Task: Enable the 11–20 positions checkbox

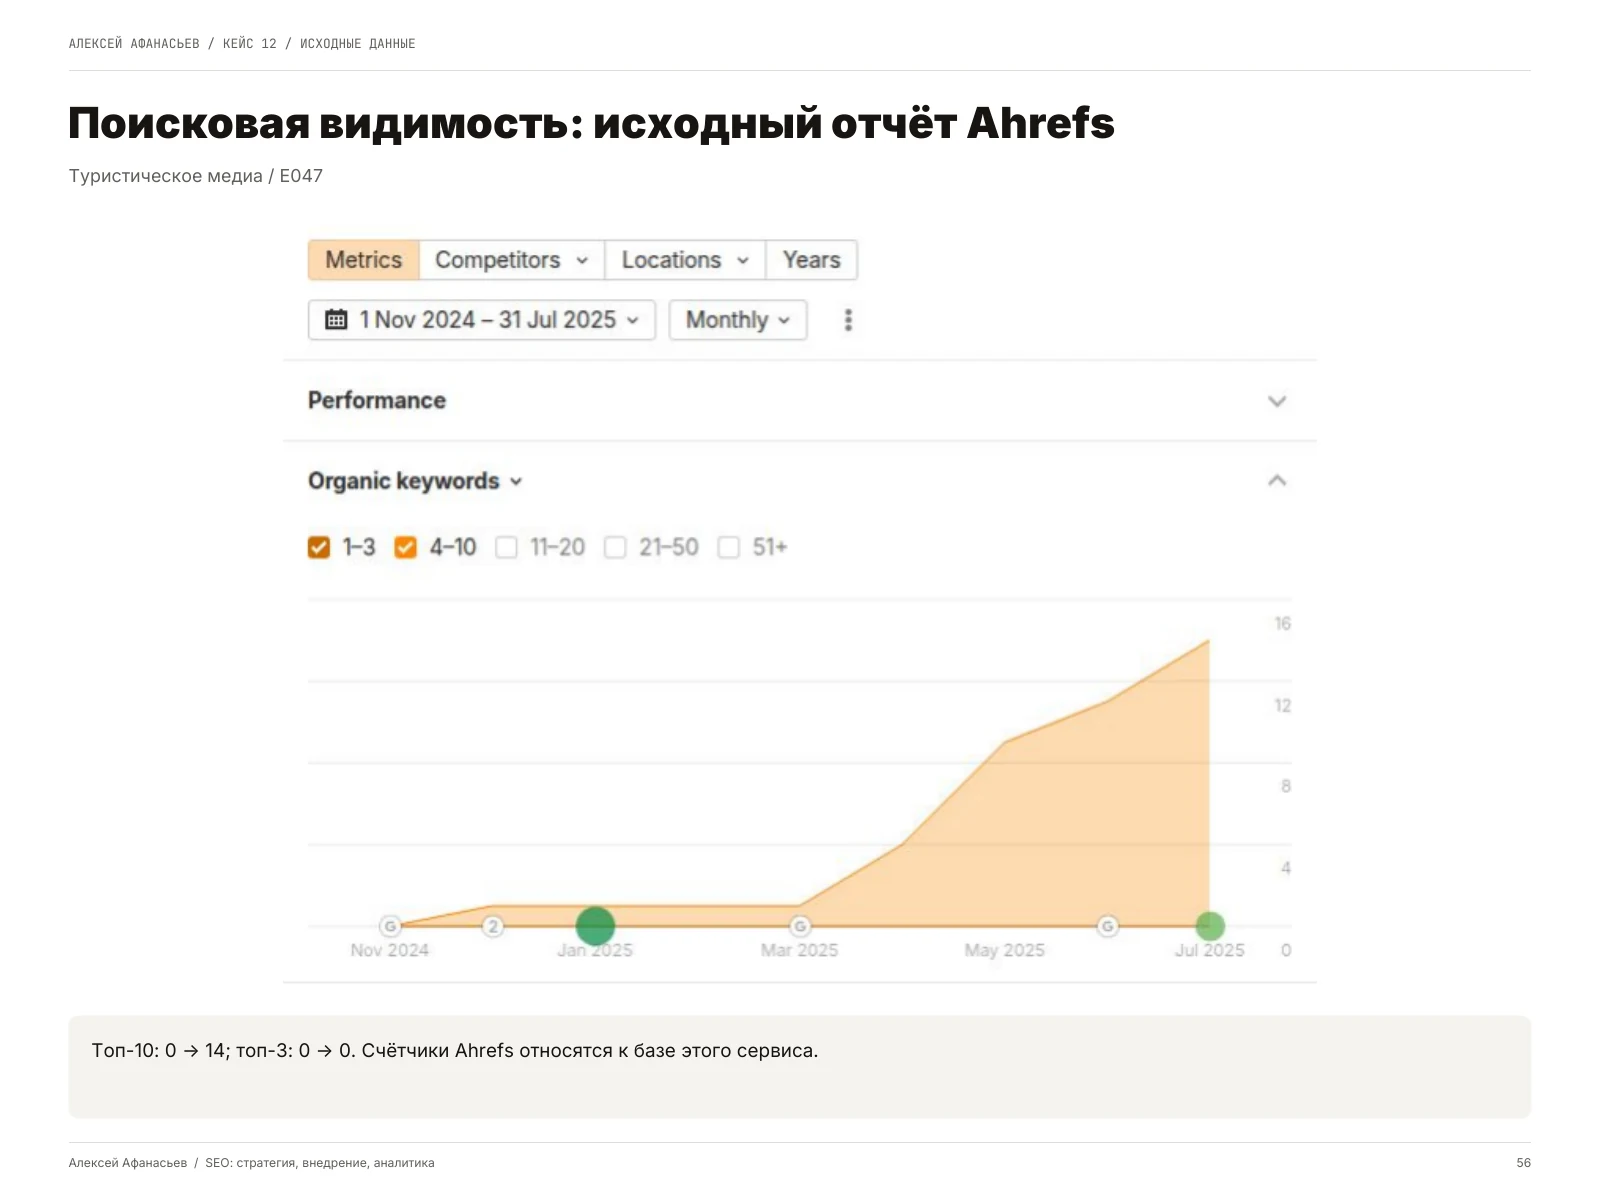Action: pos(507,547)
